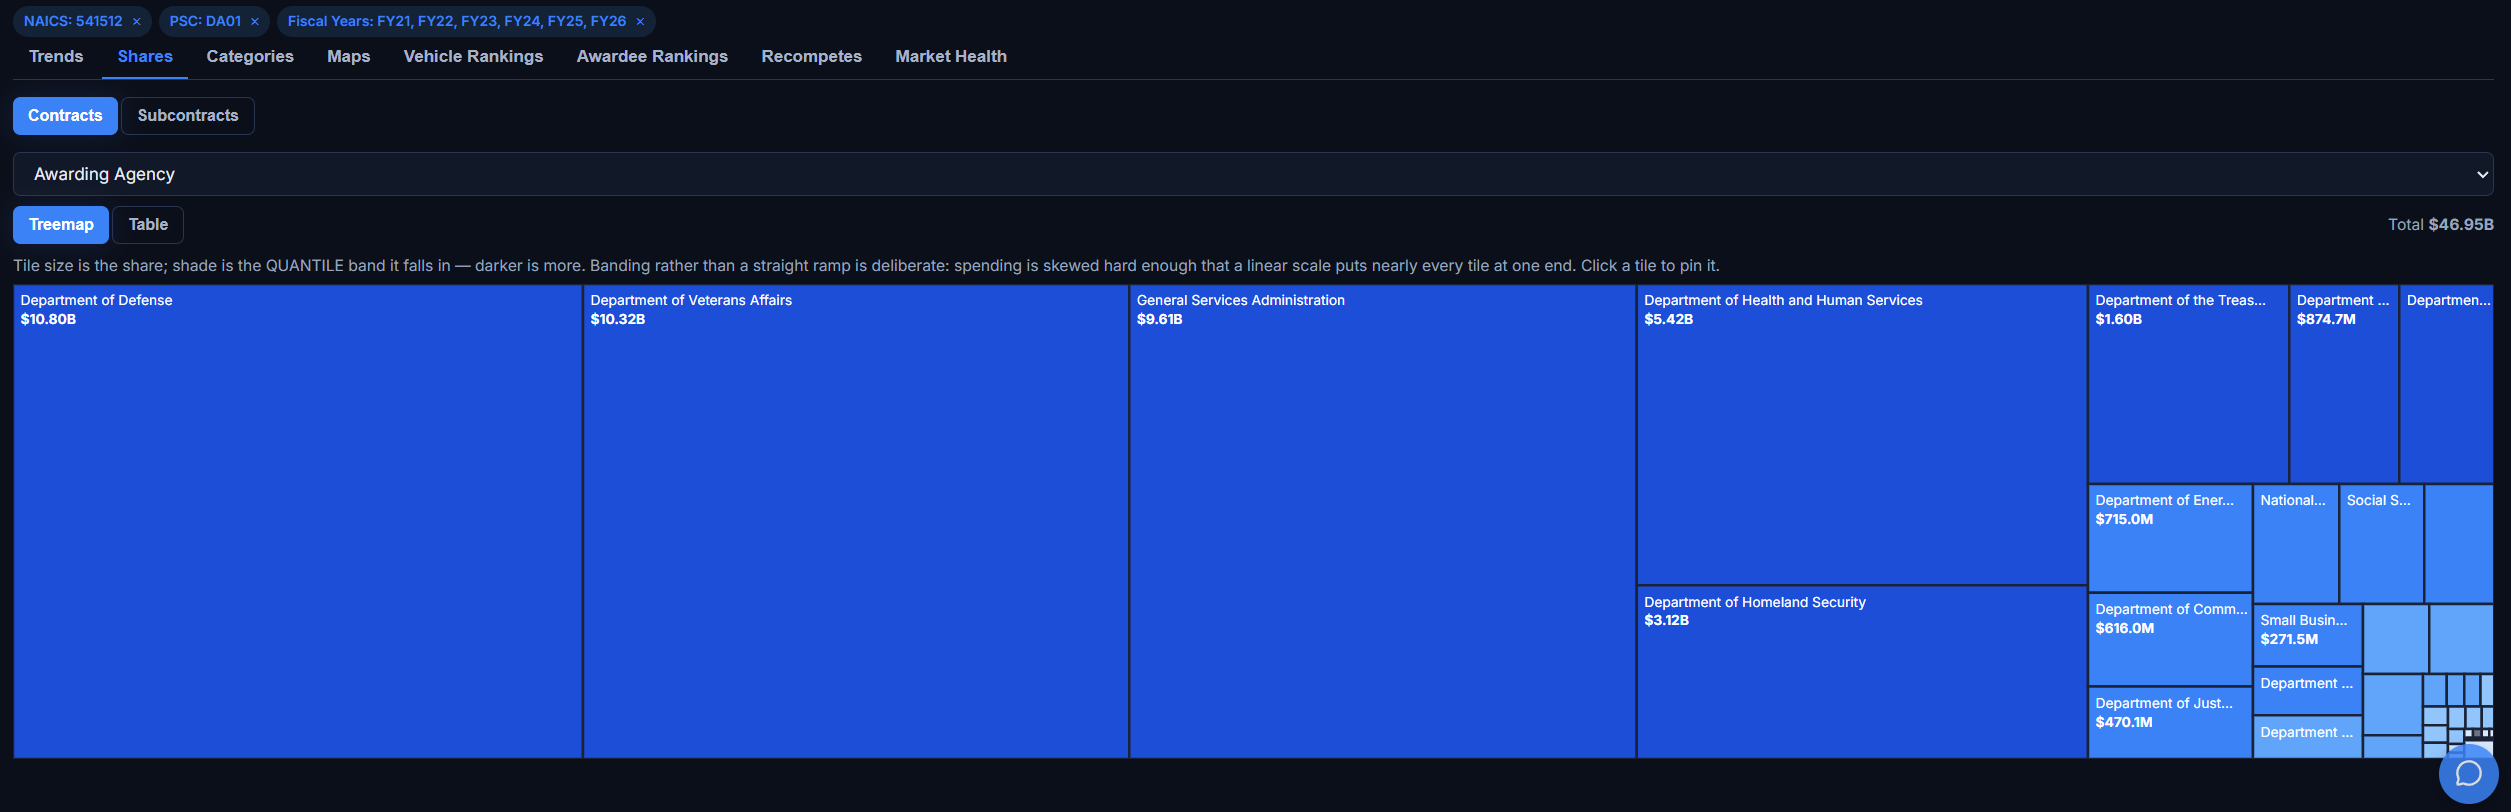Switch to Subcontracts view
This screenshot has height=812, width=2511.
tap(188, 116)
